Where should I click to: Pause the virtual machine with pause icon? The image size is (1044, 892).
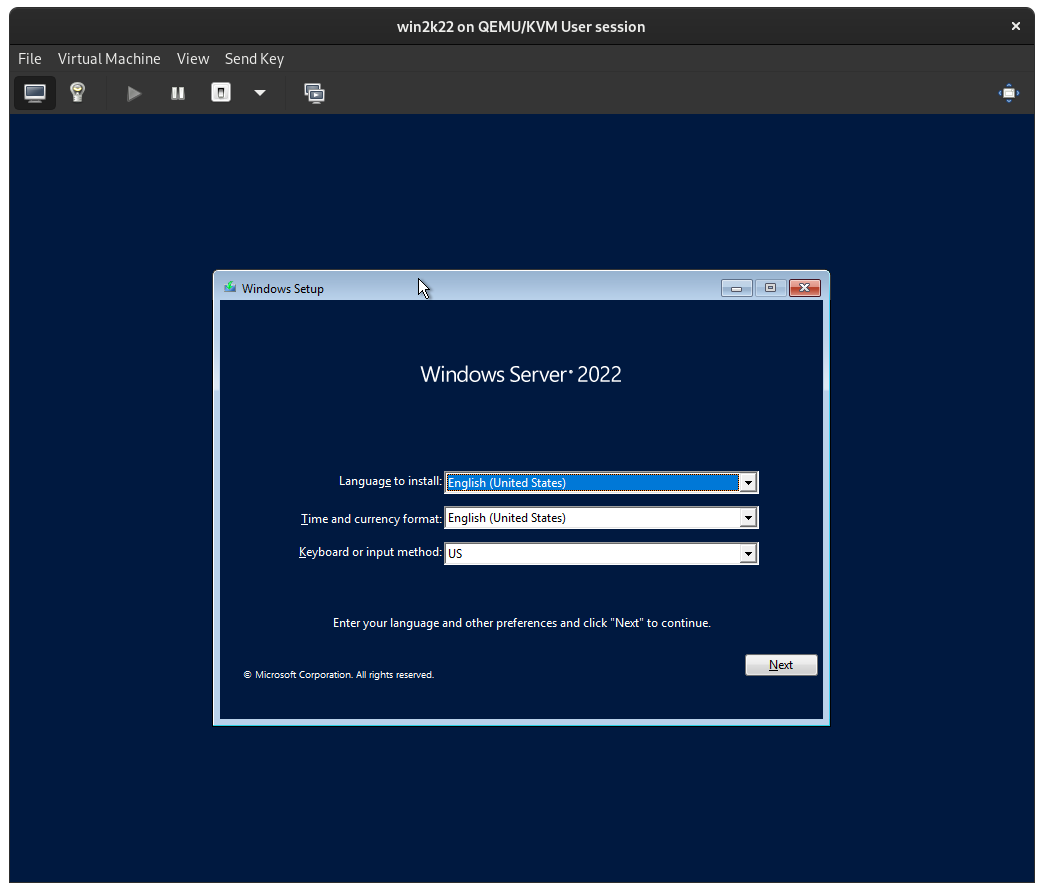(x=177, y=92)
